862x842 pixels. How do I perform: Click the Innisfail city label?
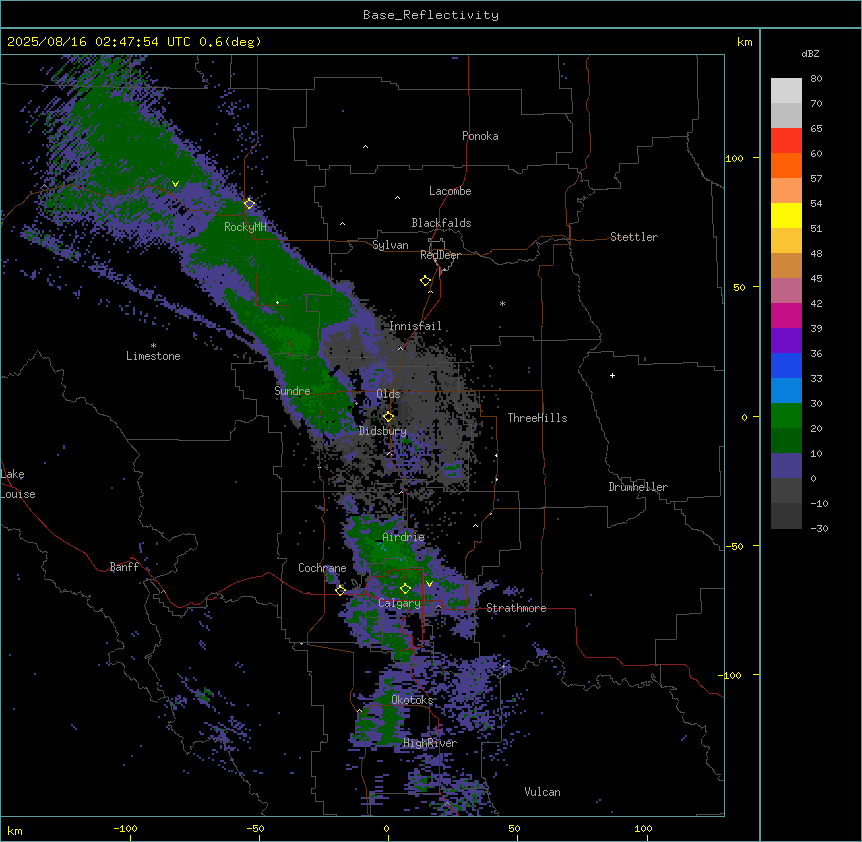(x=415, y=326)
